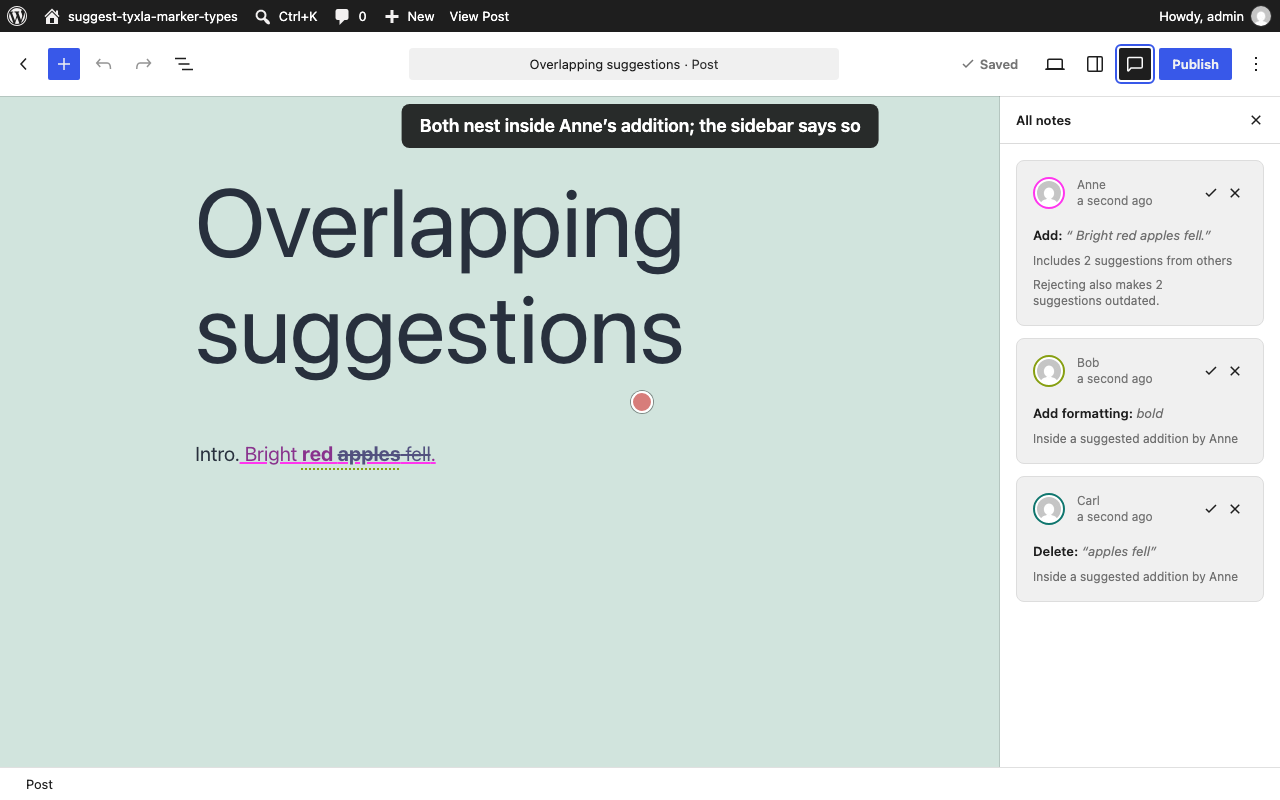Select the 'Add formatting: bold' note text

click(1098, 413)
